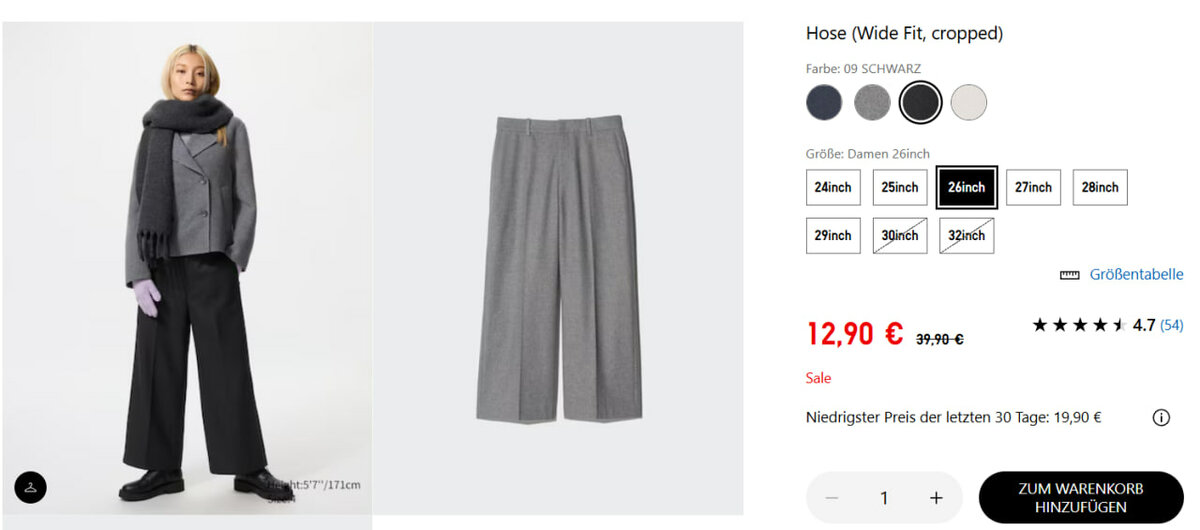1200x530 pixels.
Task: Choose the grey color swatch
Action: [872, 102]
